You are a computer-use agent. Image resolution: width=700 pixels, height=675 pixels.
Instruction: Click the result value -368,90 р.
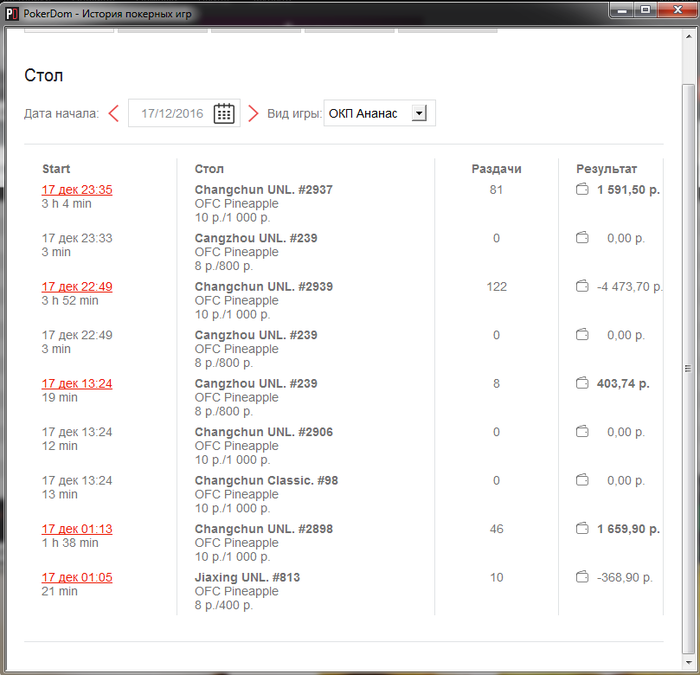click(625, 578)
